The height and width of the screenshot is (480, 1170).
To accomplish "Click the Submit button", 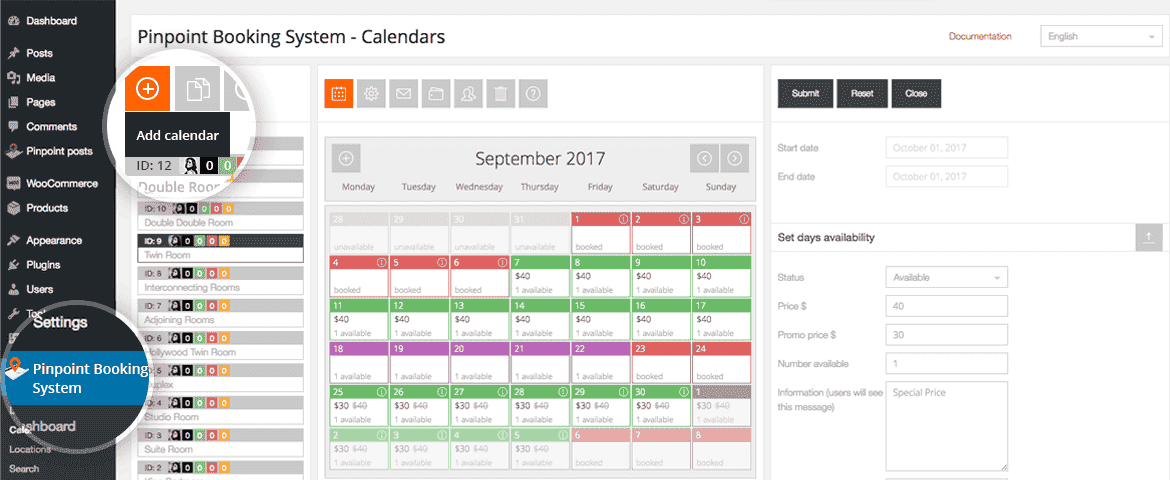I will pyautogui.click(x=805, y=94).
